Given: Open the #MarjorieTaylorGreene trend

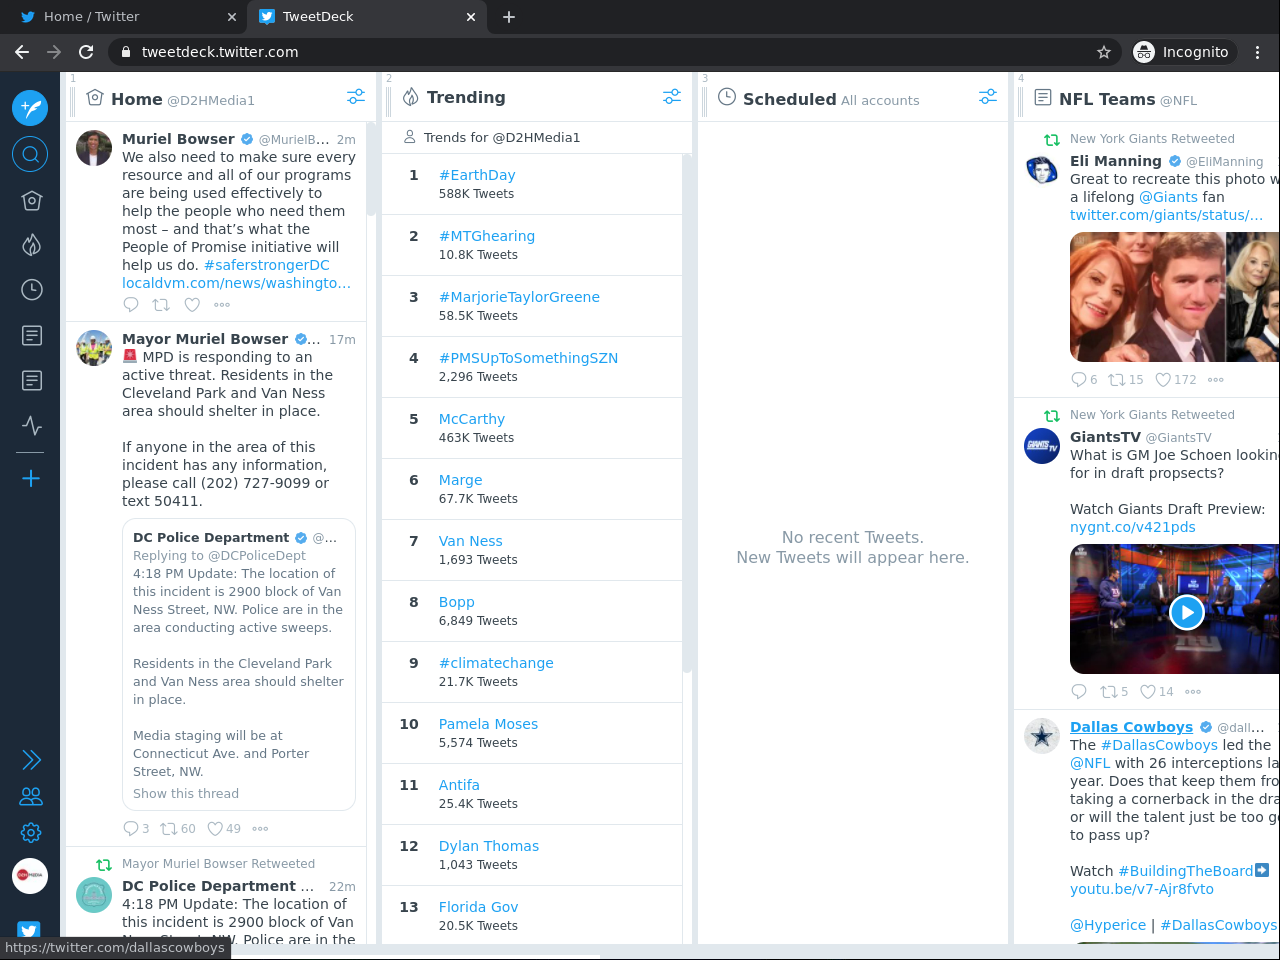Looking at the screenshot, I should click(519, 297).
